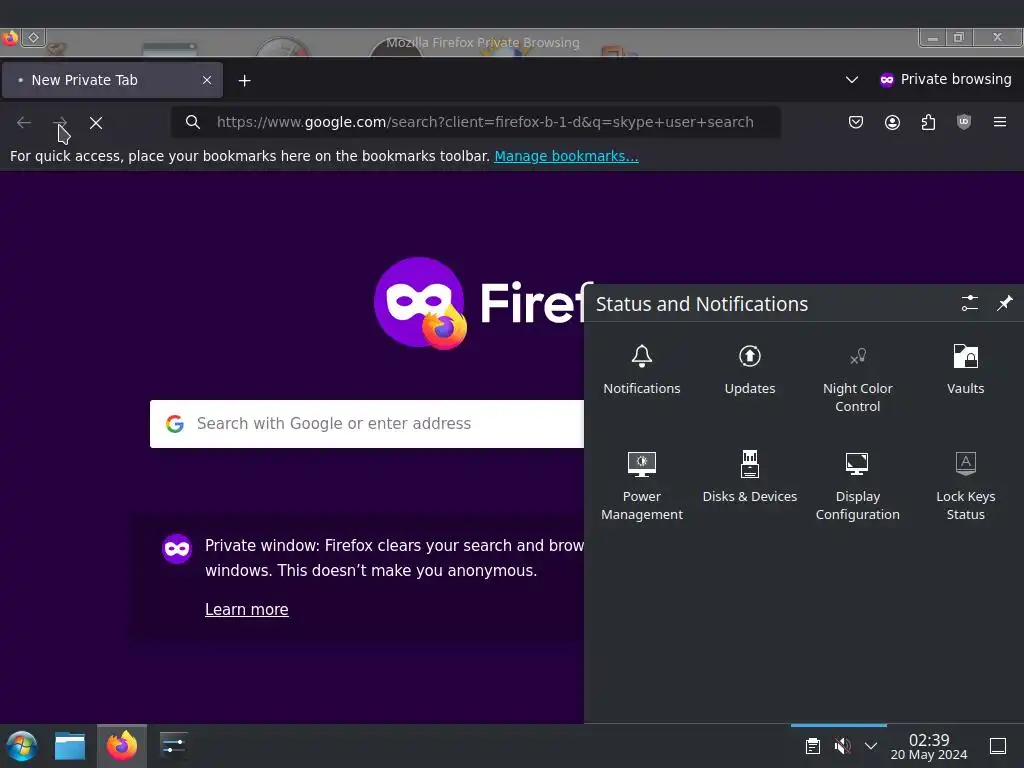The width and height of the screenshot is (1024, 768).
Task: Pin the Status and Notifications panel open
Action: click(1004, 303)
